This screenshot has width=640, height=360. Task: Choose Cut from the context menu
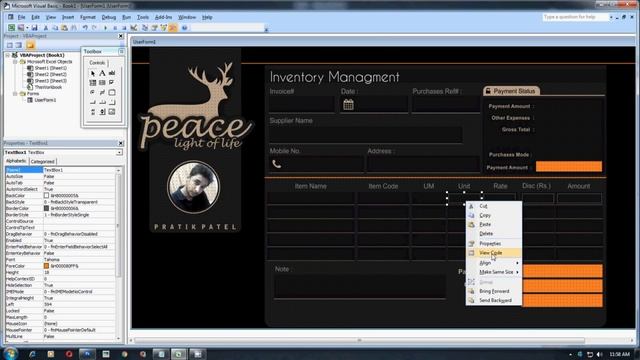(x=493, y=206)
